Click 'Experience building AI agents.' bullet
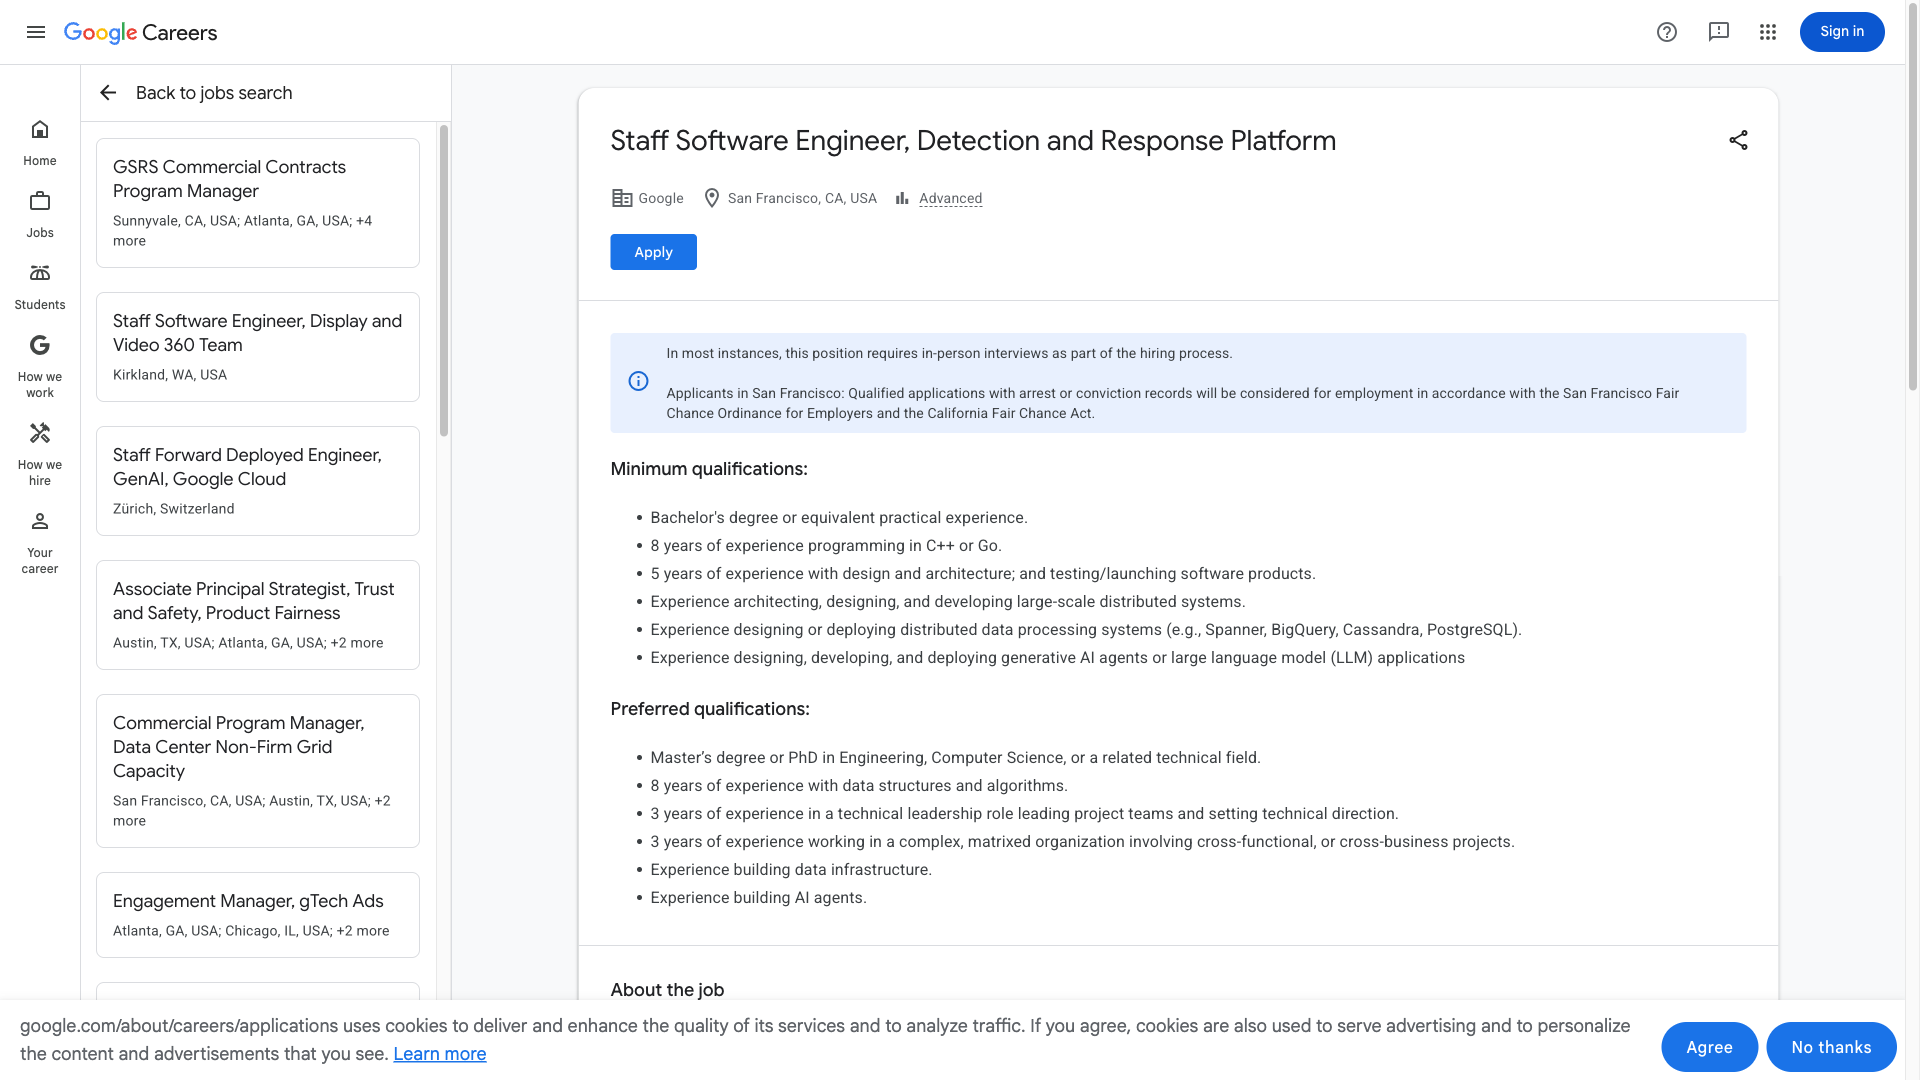This screenshot has width=1920, height=1080. (x=758, y=898)
